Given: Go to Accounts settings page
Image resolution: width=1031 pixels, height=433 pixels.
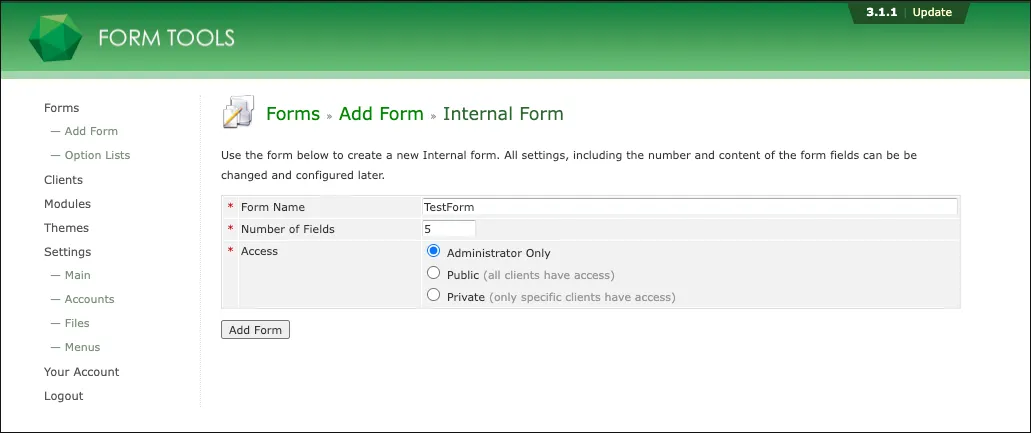Looking at the screenshot, I should click(89, 299).
